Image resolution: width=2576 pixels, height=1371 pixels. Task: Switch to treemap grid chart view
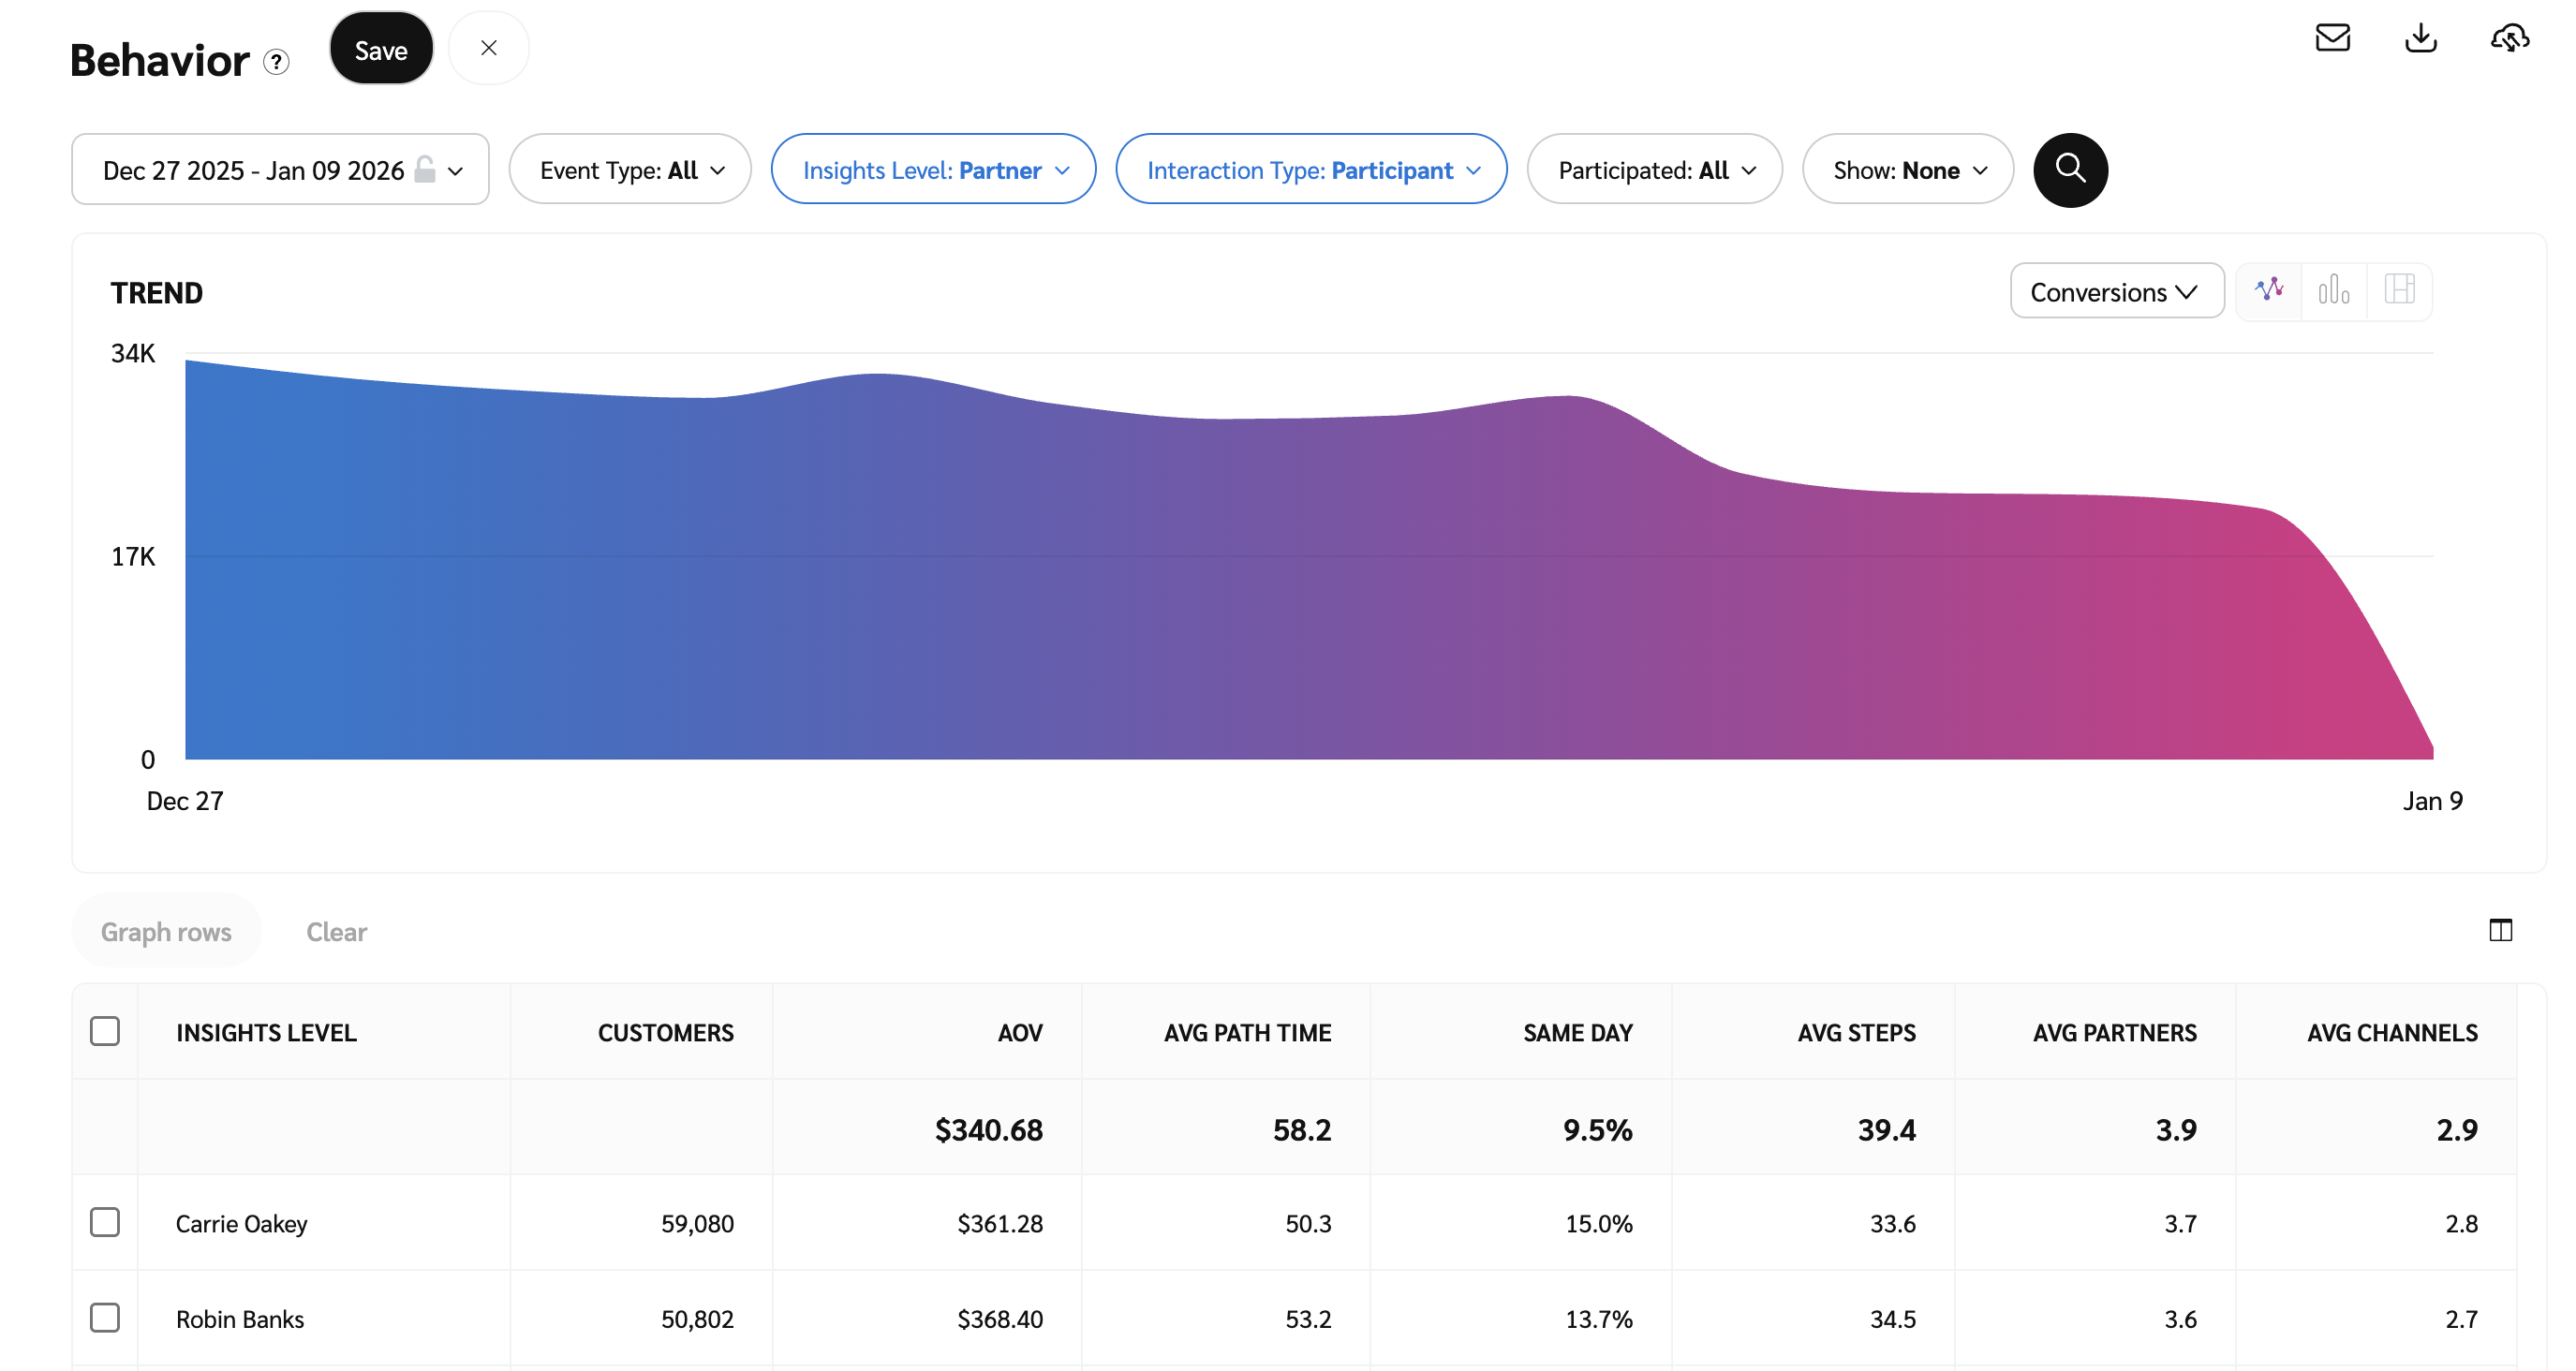pos(2399,291)
